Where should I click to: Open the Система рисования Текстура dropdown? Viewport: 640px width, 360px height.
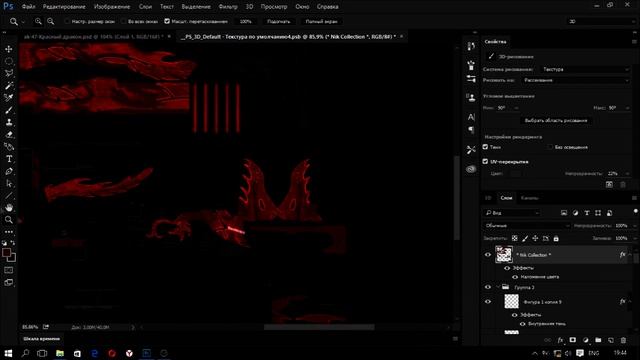click(x=585, y=69)
